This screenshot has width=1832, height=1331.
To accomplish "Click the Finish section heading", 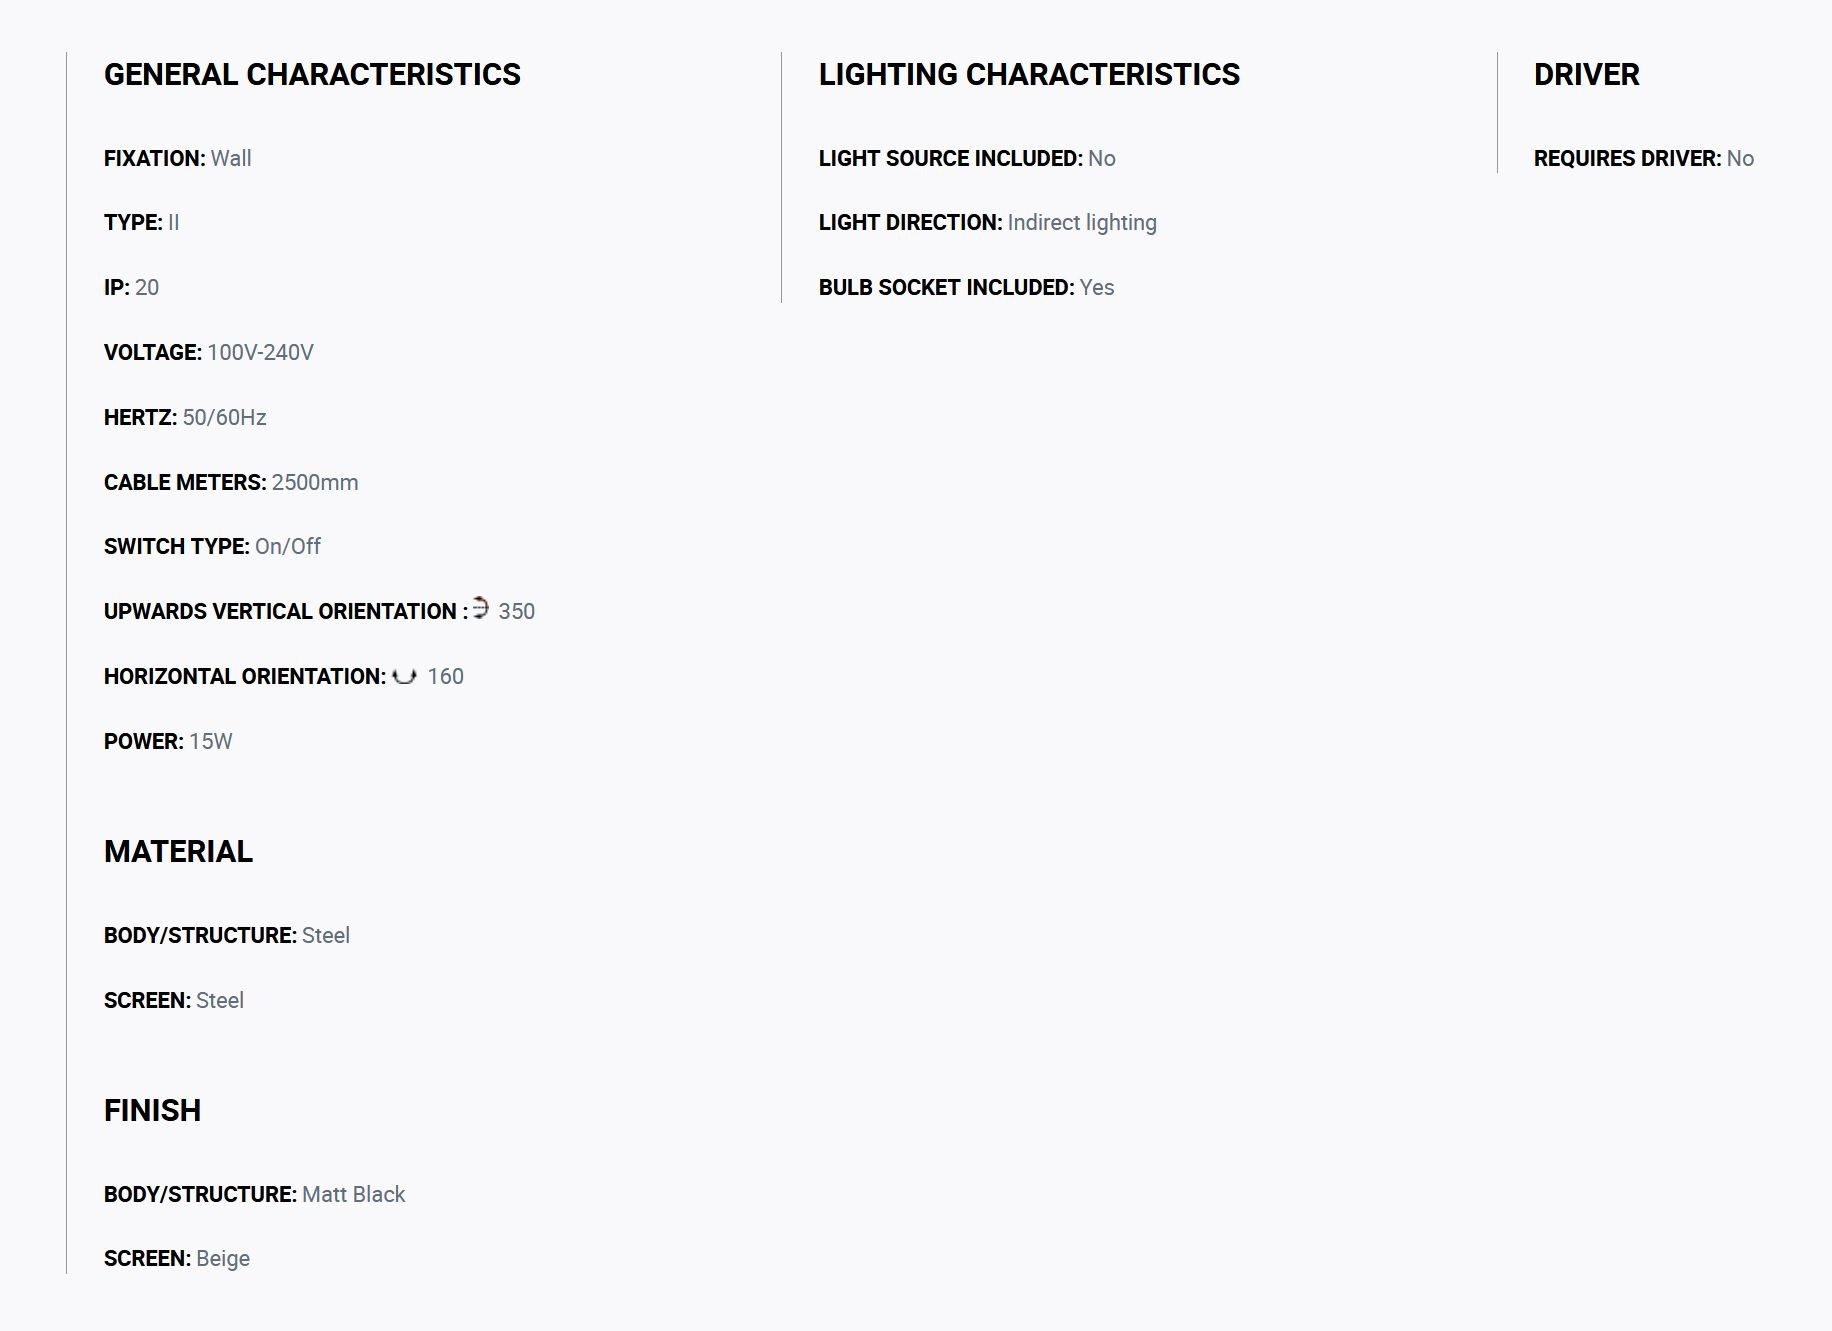I will (x=152, y=1110).
